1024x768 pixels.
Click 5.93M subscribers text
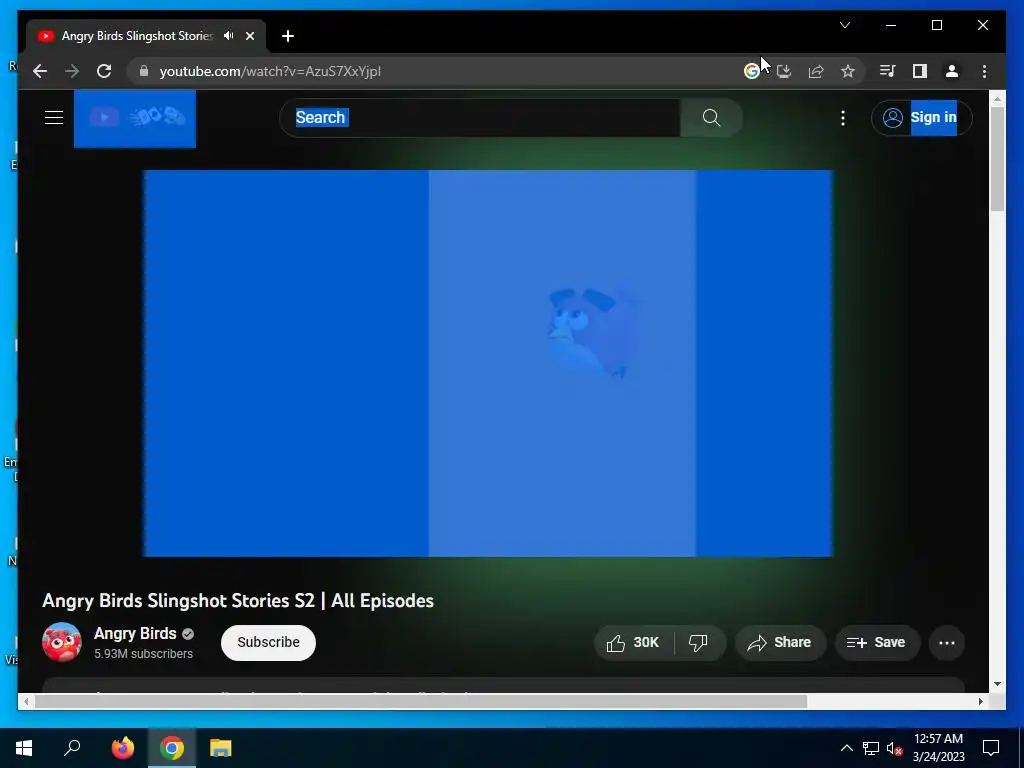(144, 654)
